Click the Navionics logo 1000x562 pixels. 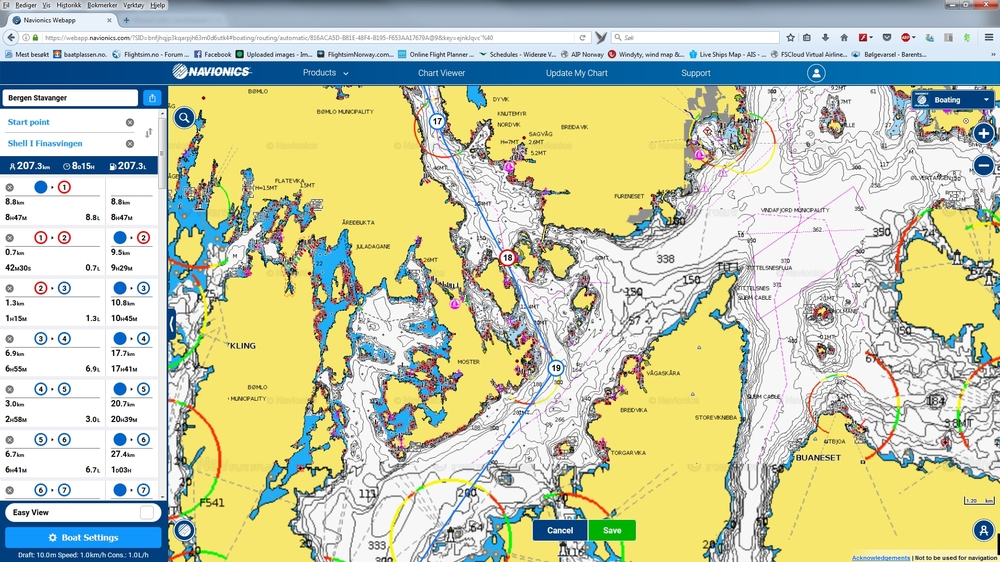point(212,71)
